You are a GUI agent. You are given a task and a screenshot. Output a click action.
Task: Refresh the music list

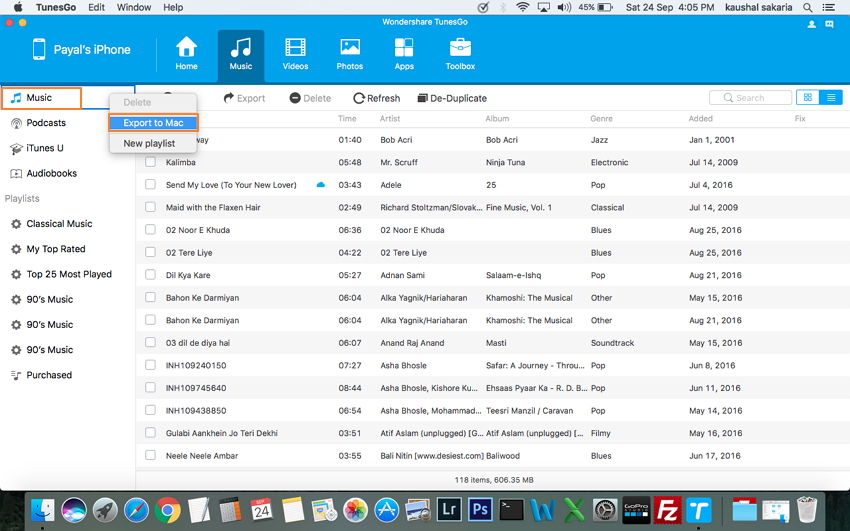click(377, 98)
